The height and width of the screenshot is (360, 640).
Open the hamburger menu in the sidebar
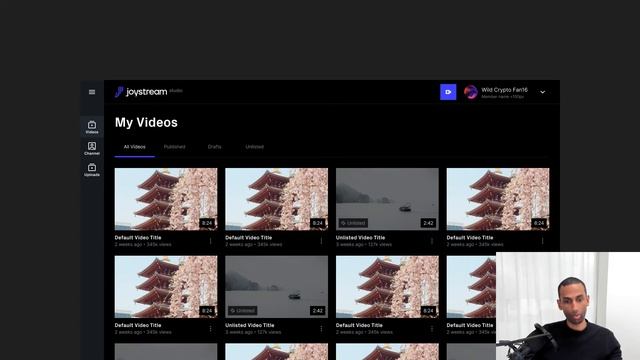[x=92, y=92]
